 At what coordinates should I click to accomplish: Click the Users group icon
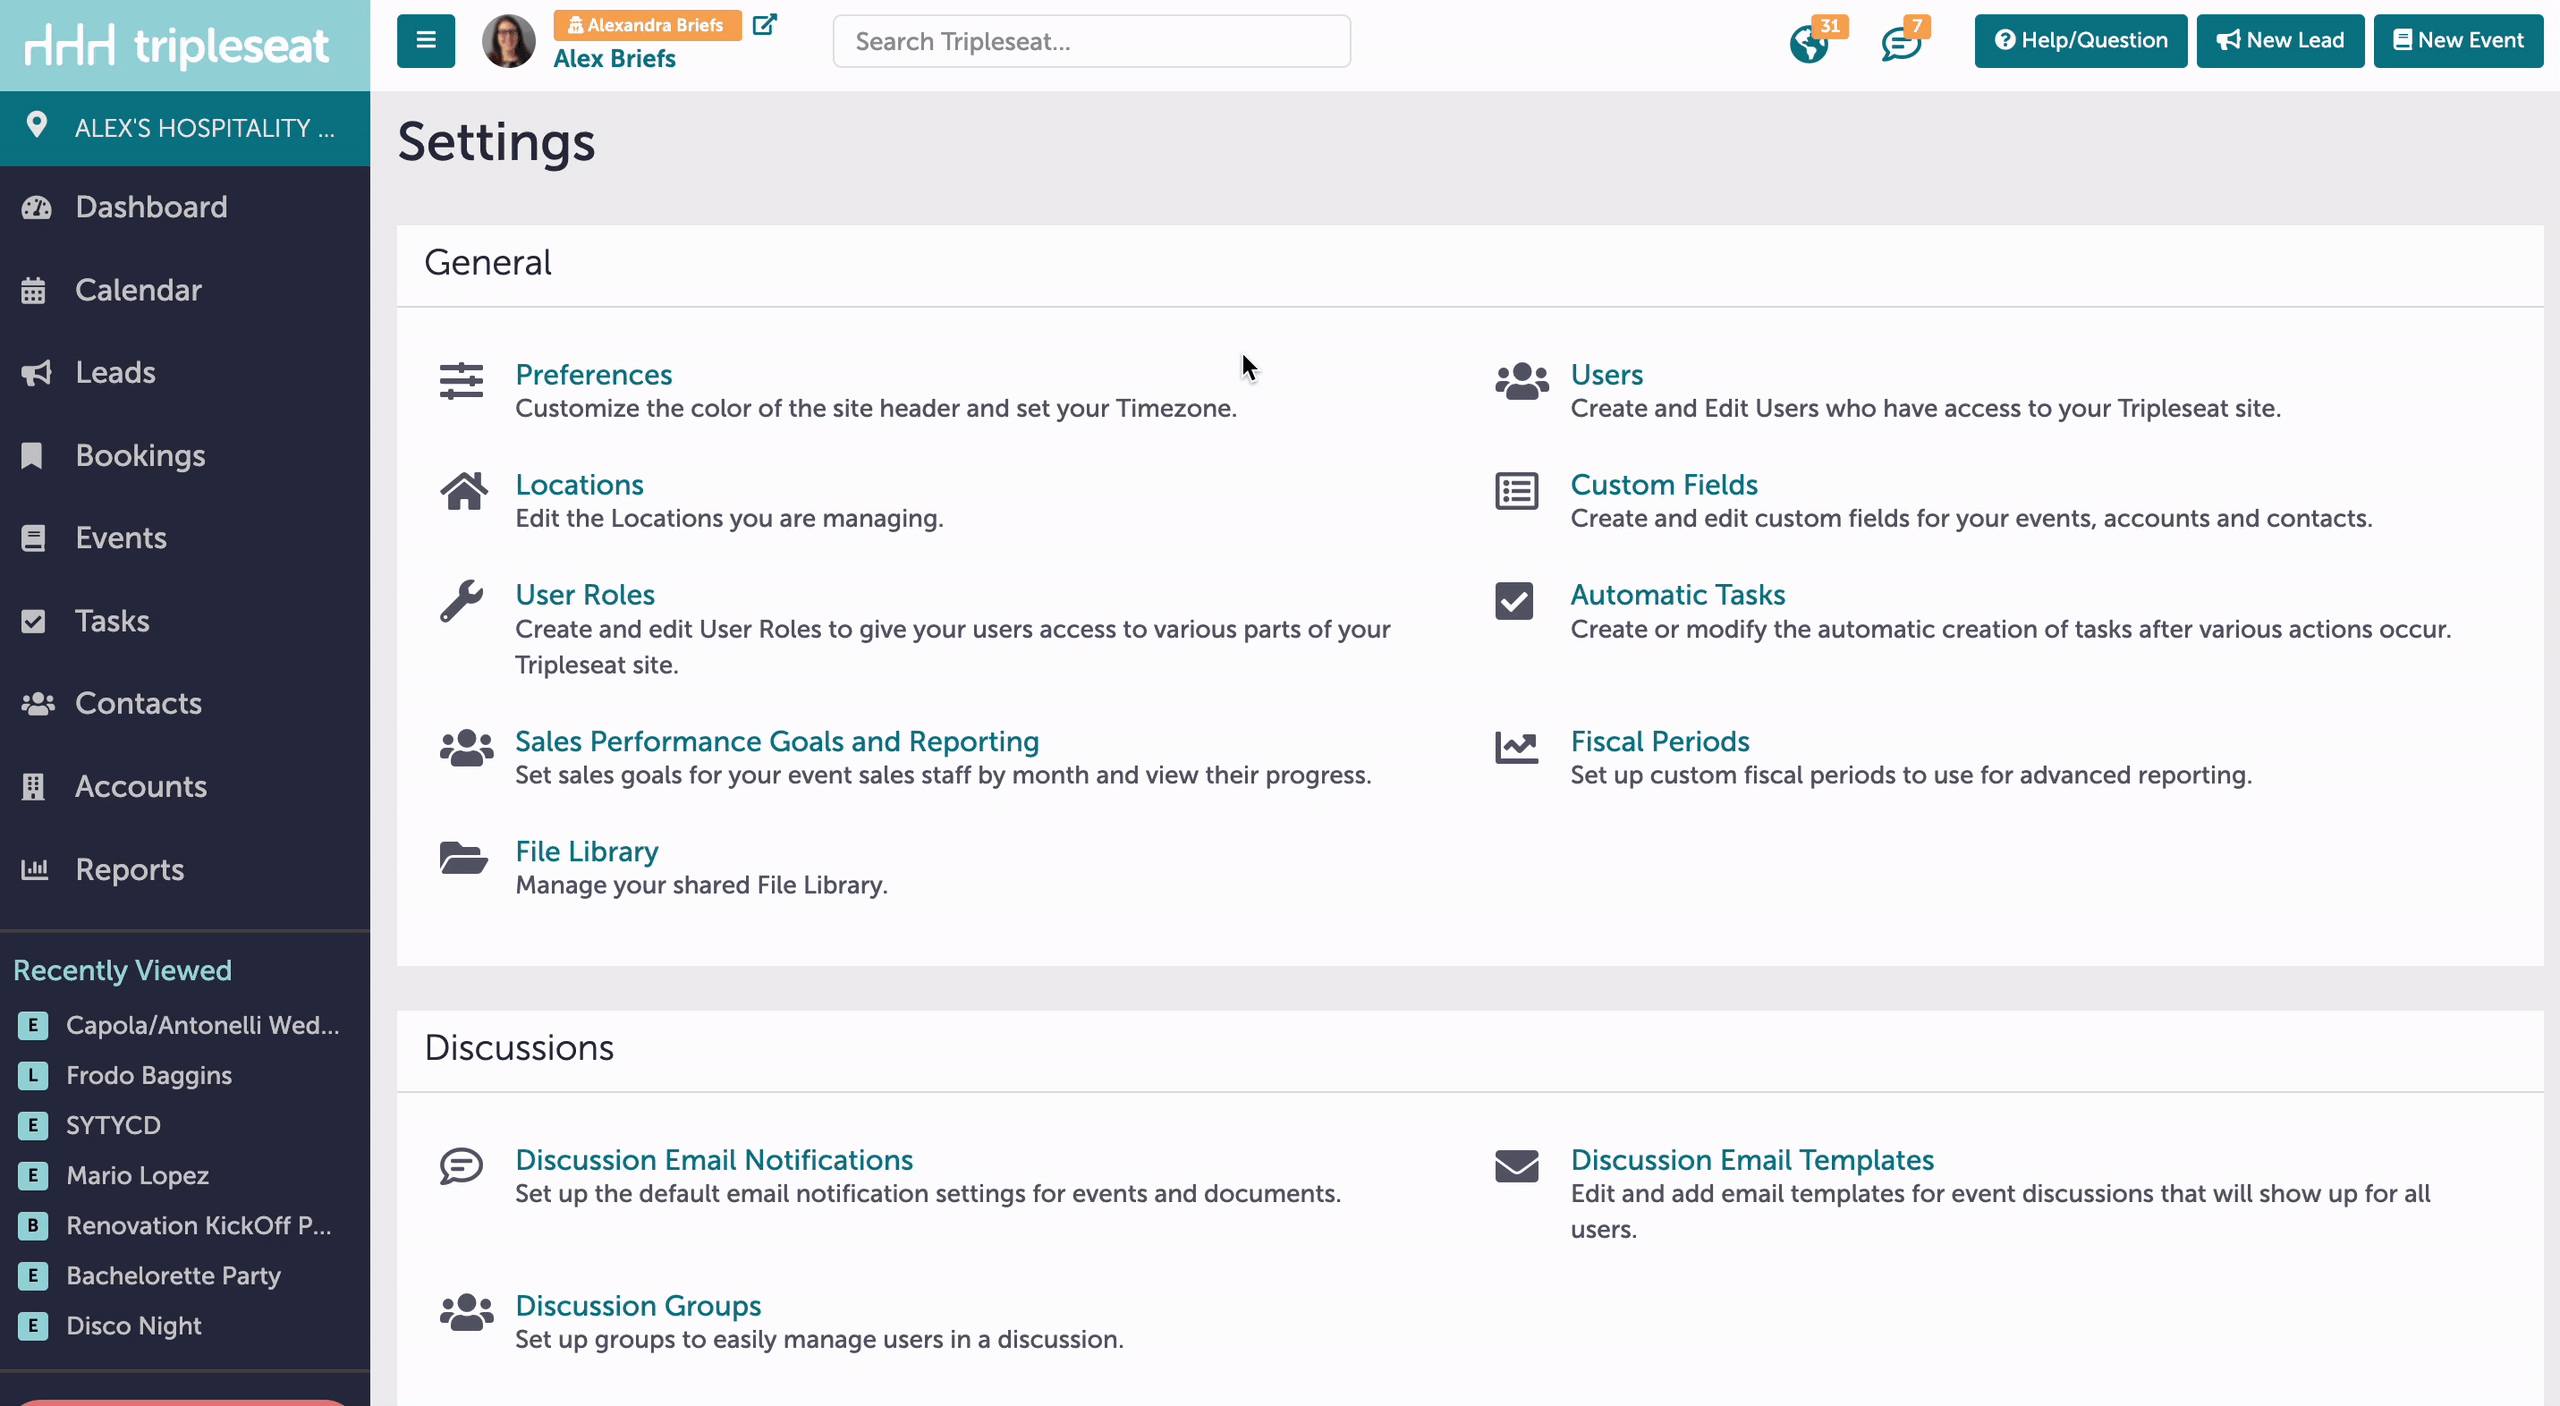pos(1522,381)
